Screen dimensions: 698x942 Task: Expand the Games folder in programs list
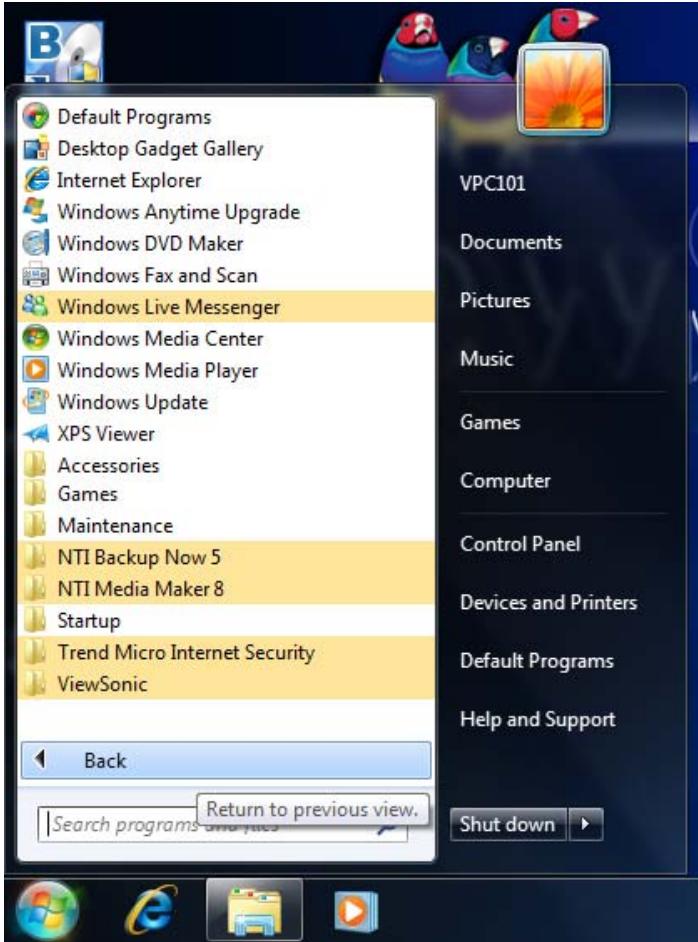(x=226, y=494)
